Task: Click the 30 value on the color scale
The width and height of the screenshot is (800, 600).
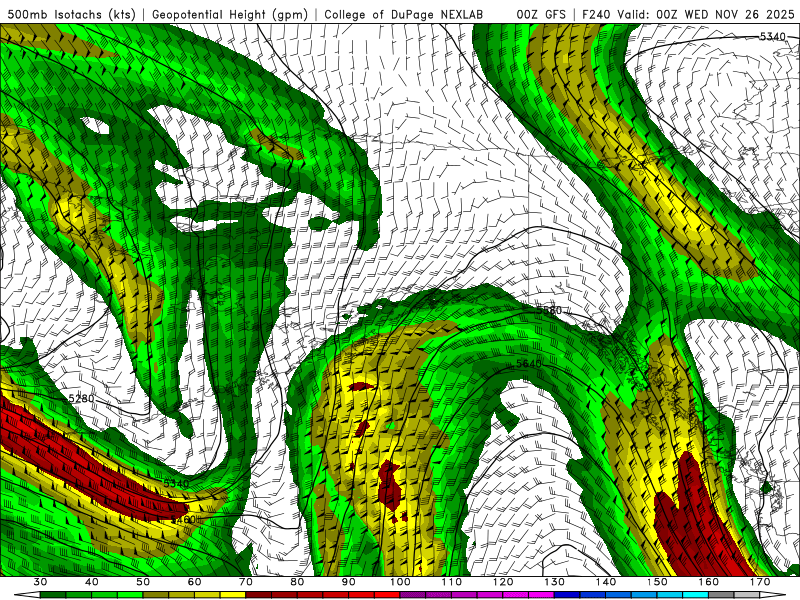Action: point(40,582)
